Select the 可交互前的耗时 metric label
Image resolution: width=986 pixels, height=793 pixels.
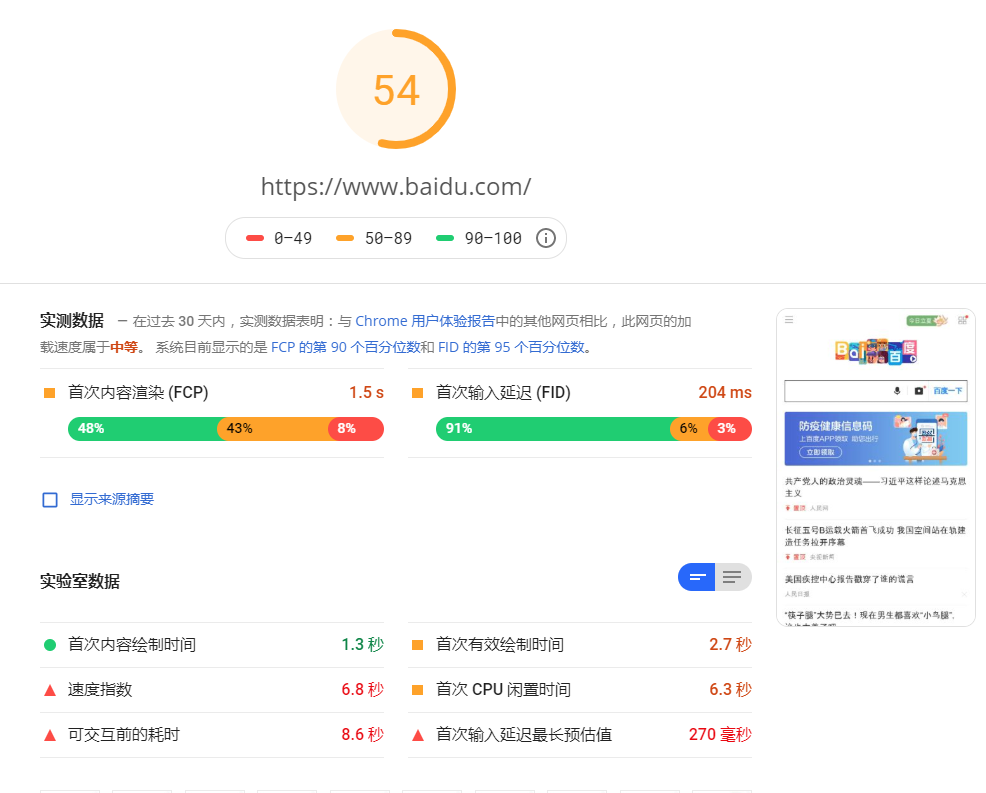pos(124,735)
